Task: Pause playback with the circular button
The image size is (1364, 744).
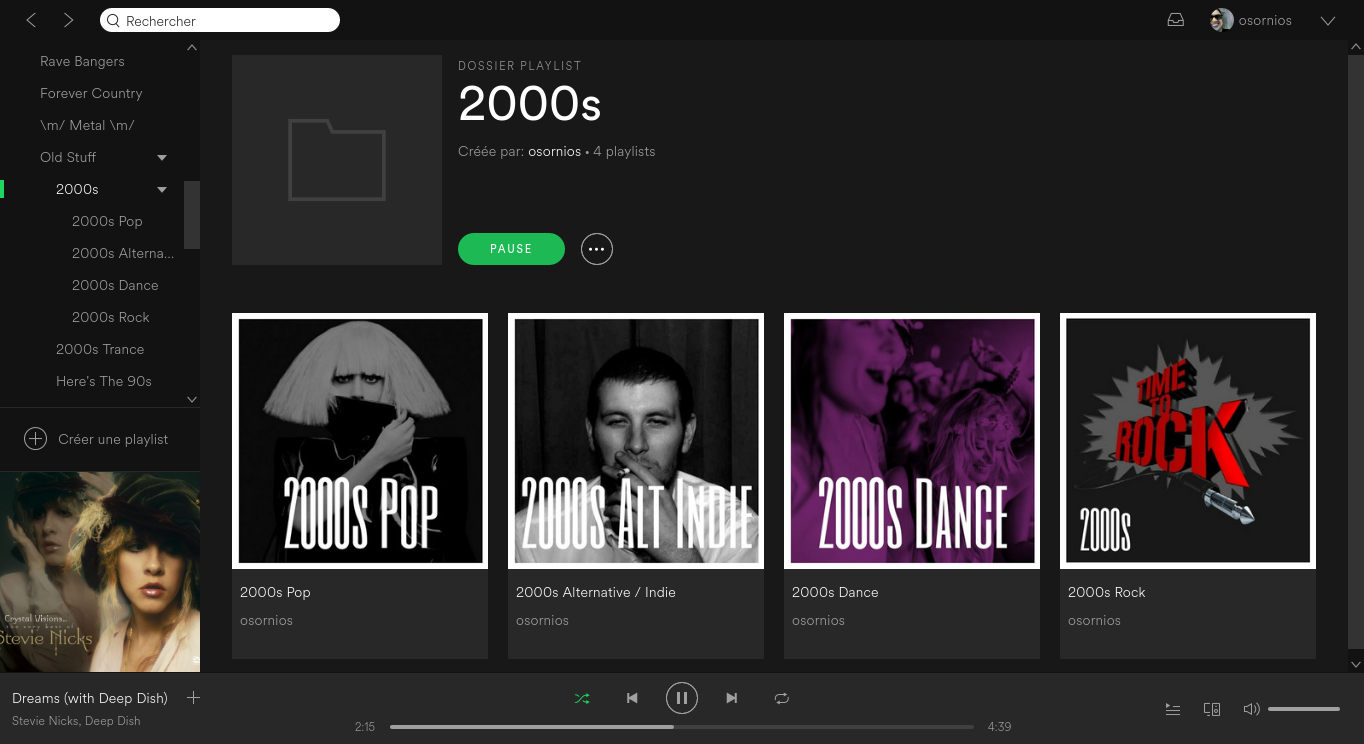Action: click(682, 698)
